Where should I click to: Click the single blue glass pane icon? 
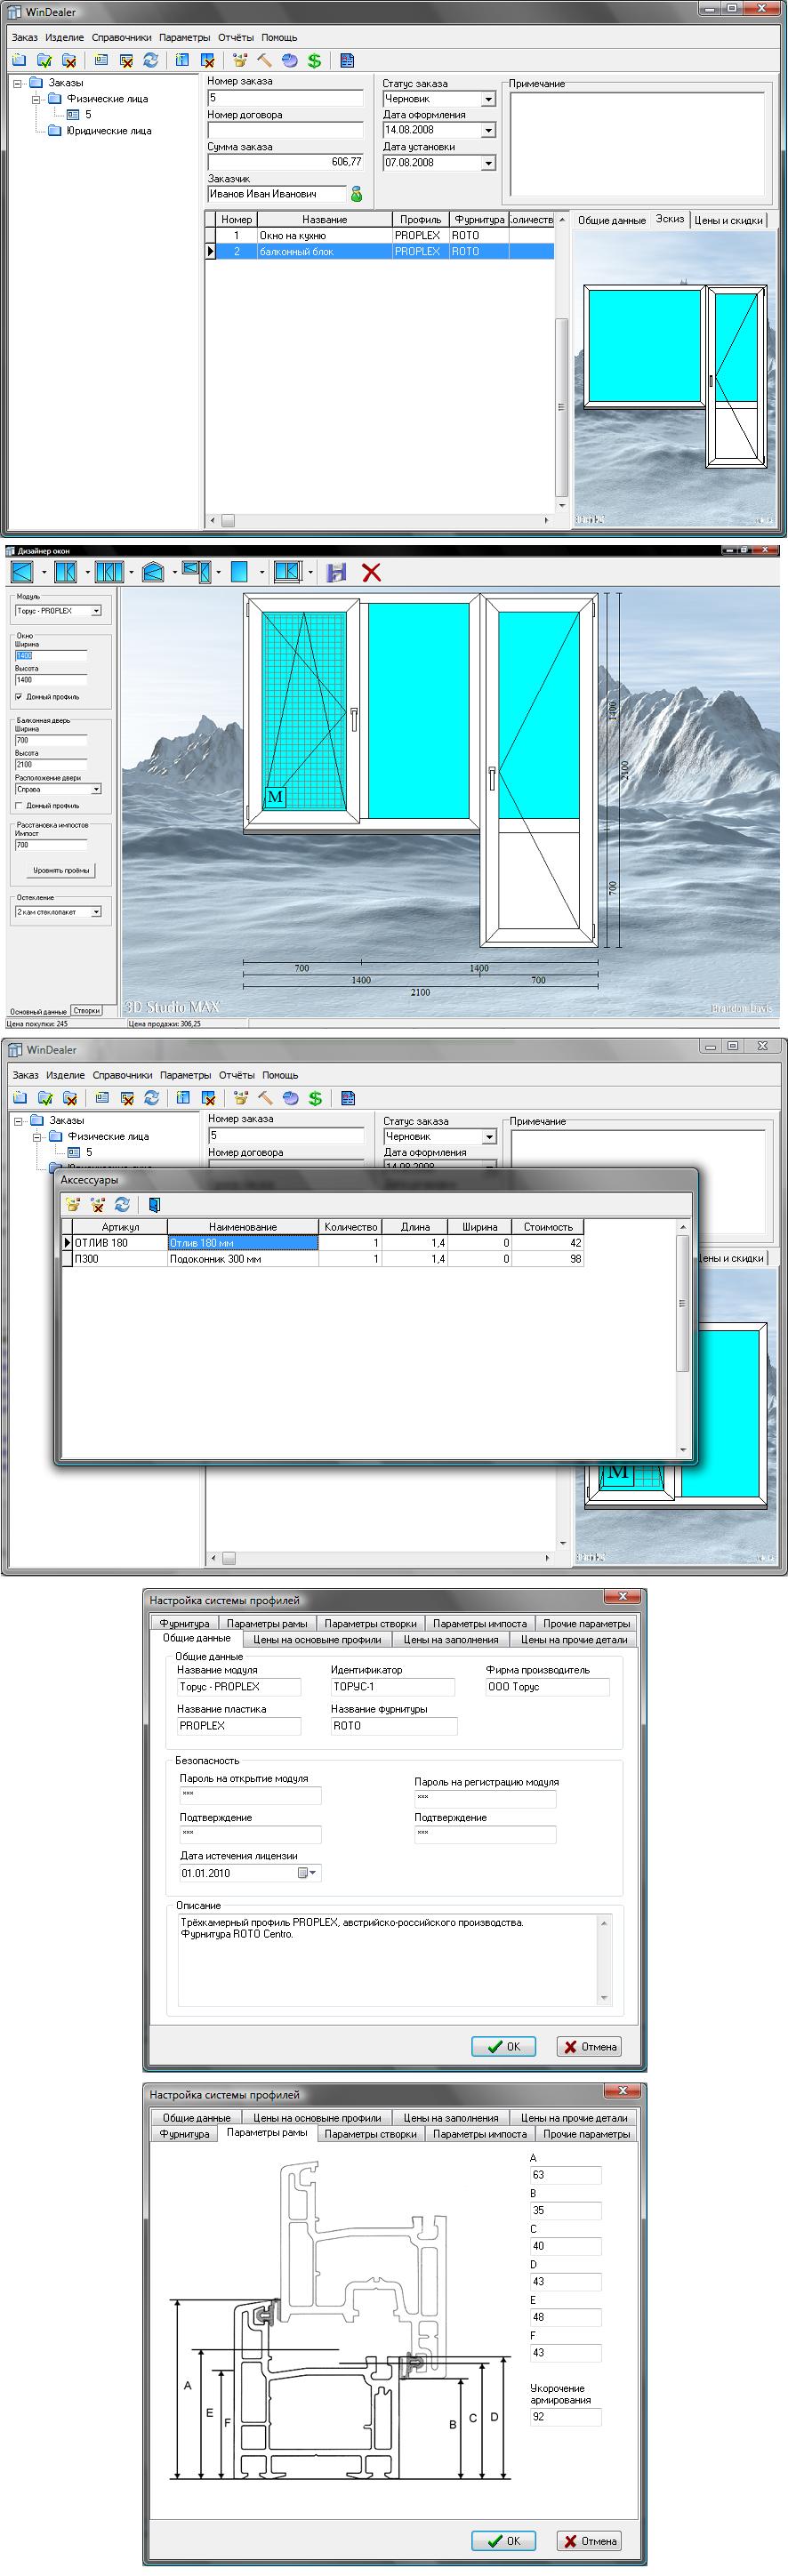[x=239, y=572]
